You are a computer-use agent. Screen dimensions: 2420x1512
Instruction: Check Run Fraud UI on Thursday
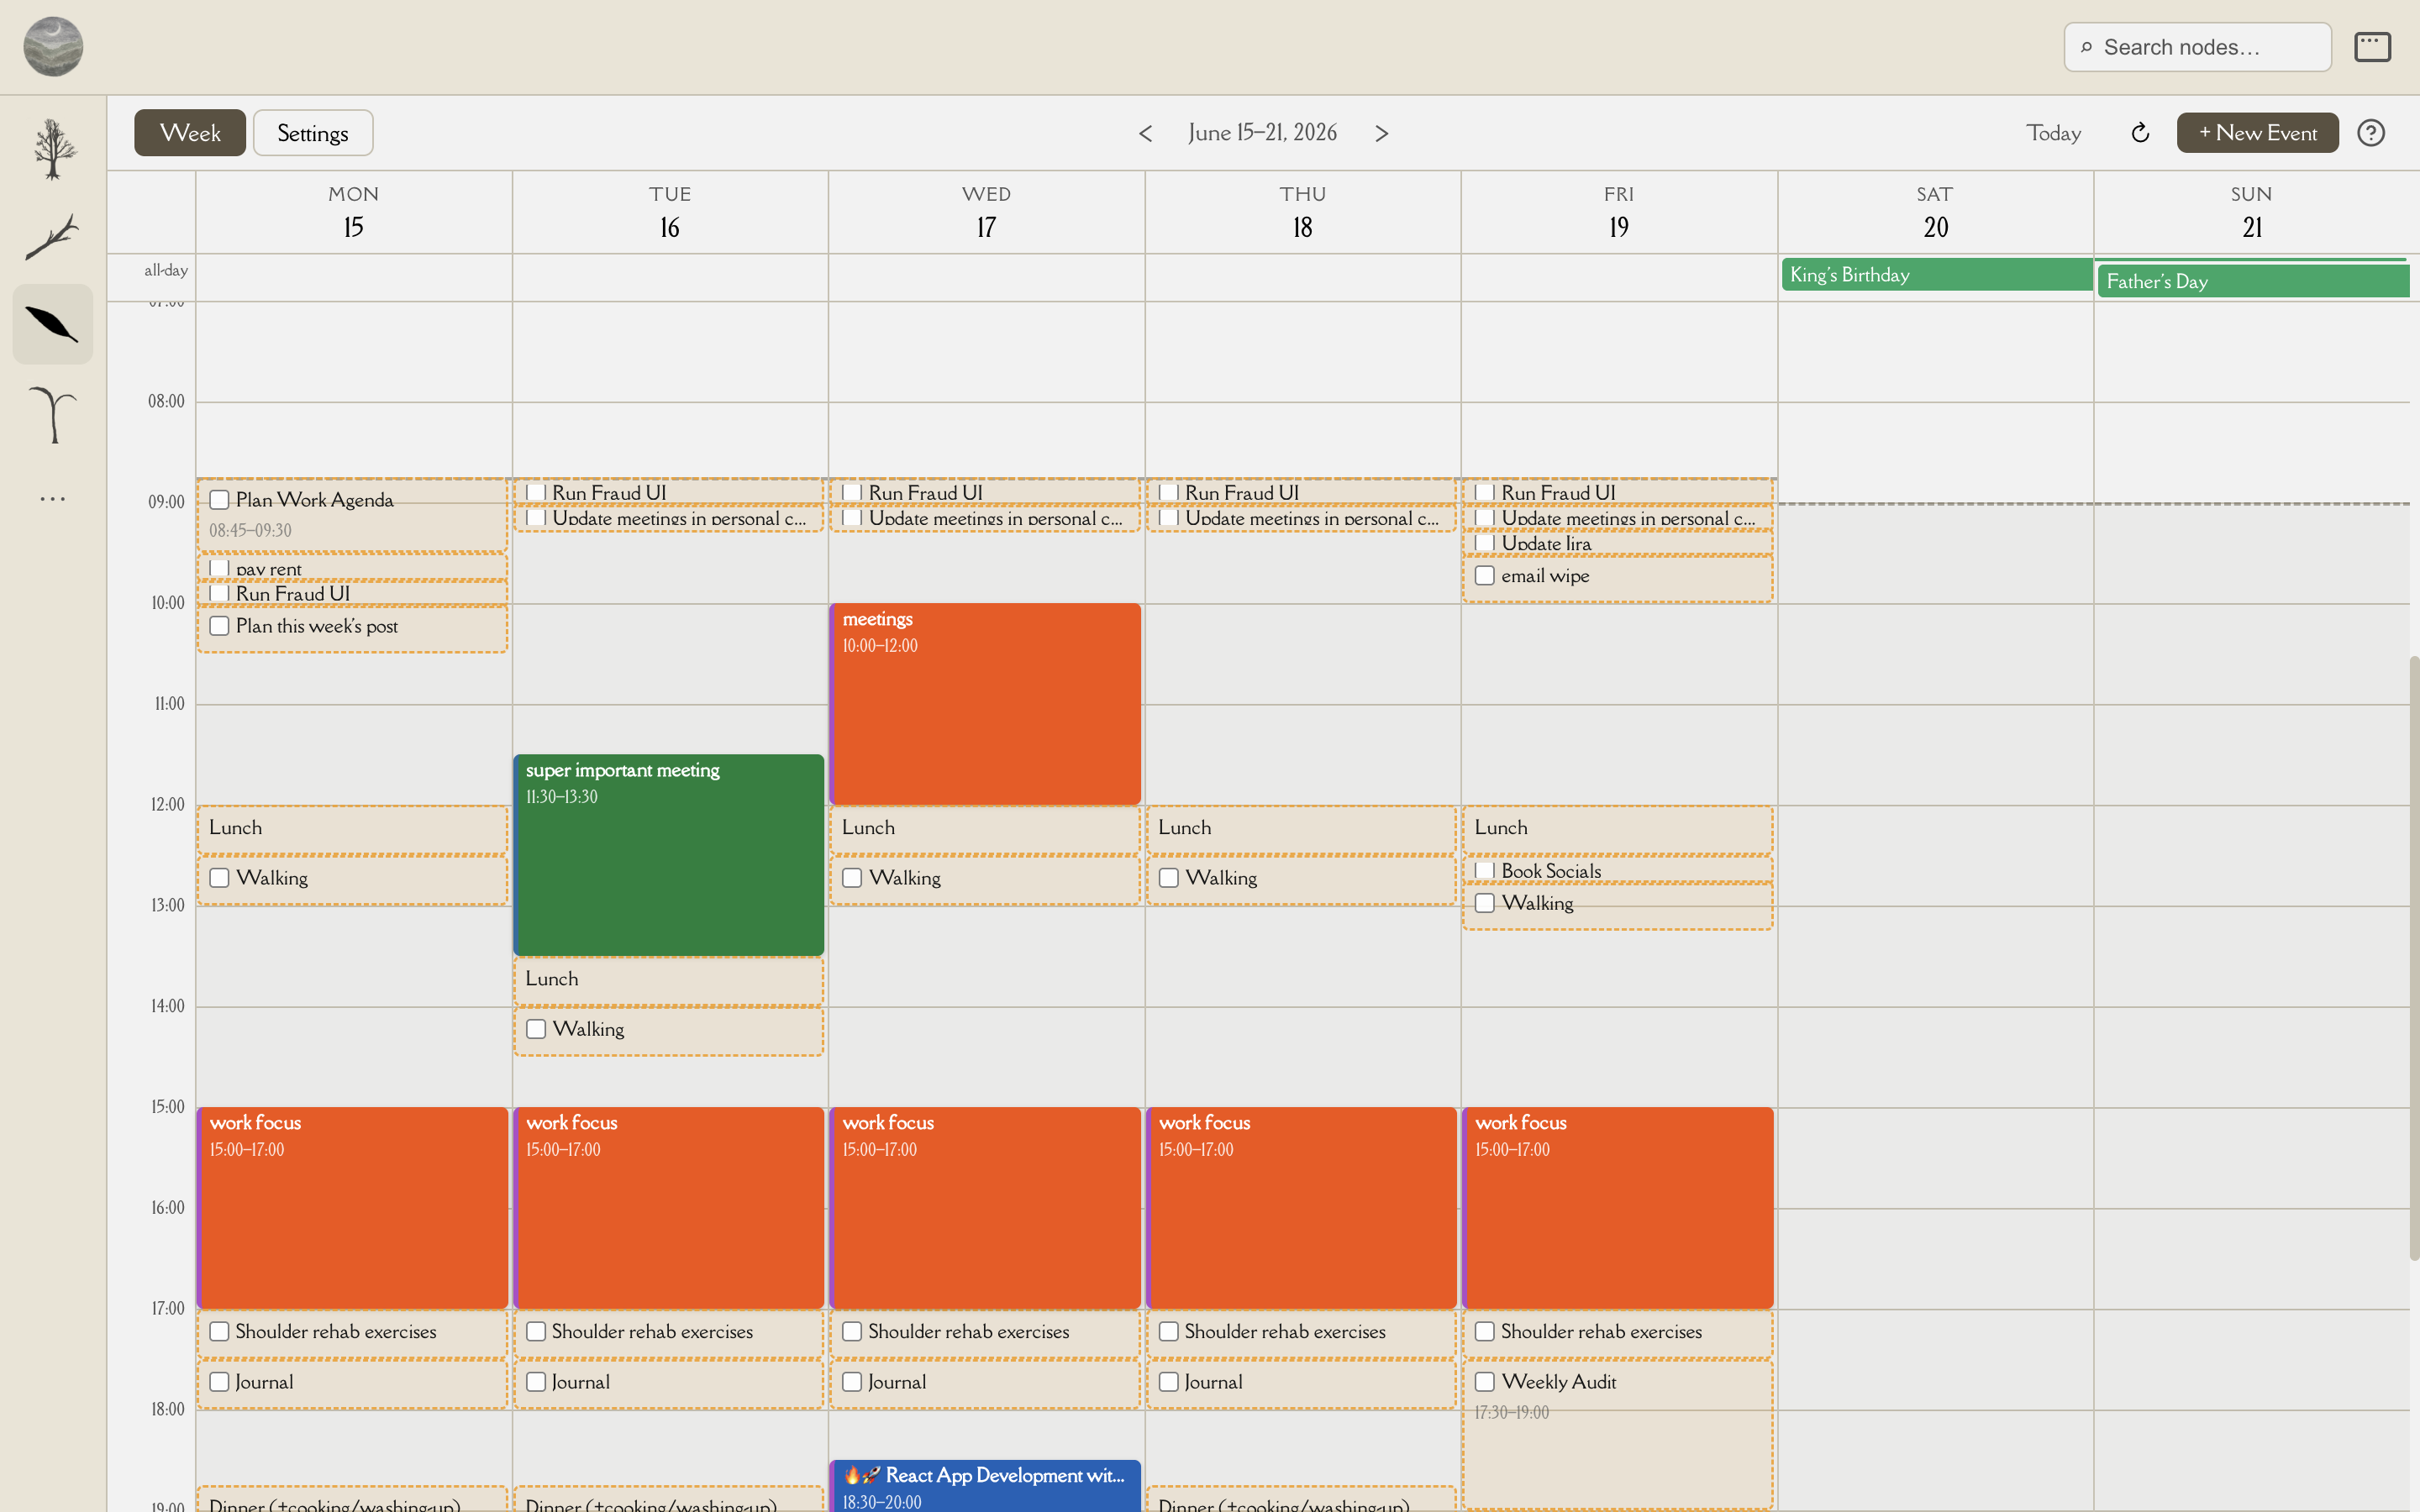pos(1169,493)
